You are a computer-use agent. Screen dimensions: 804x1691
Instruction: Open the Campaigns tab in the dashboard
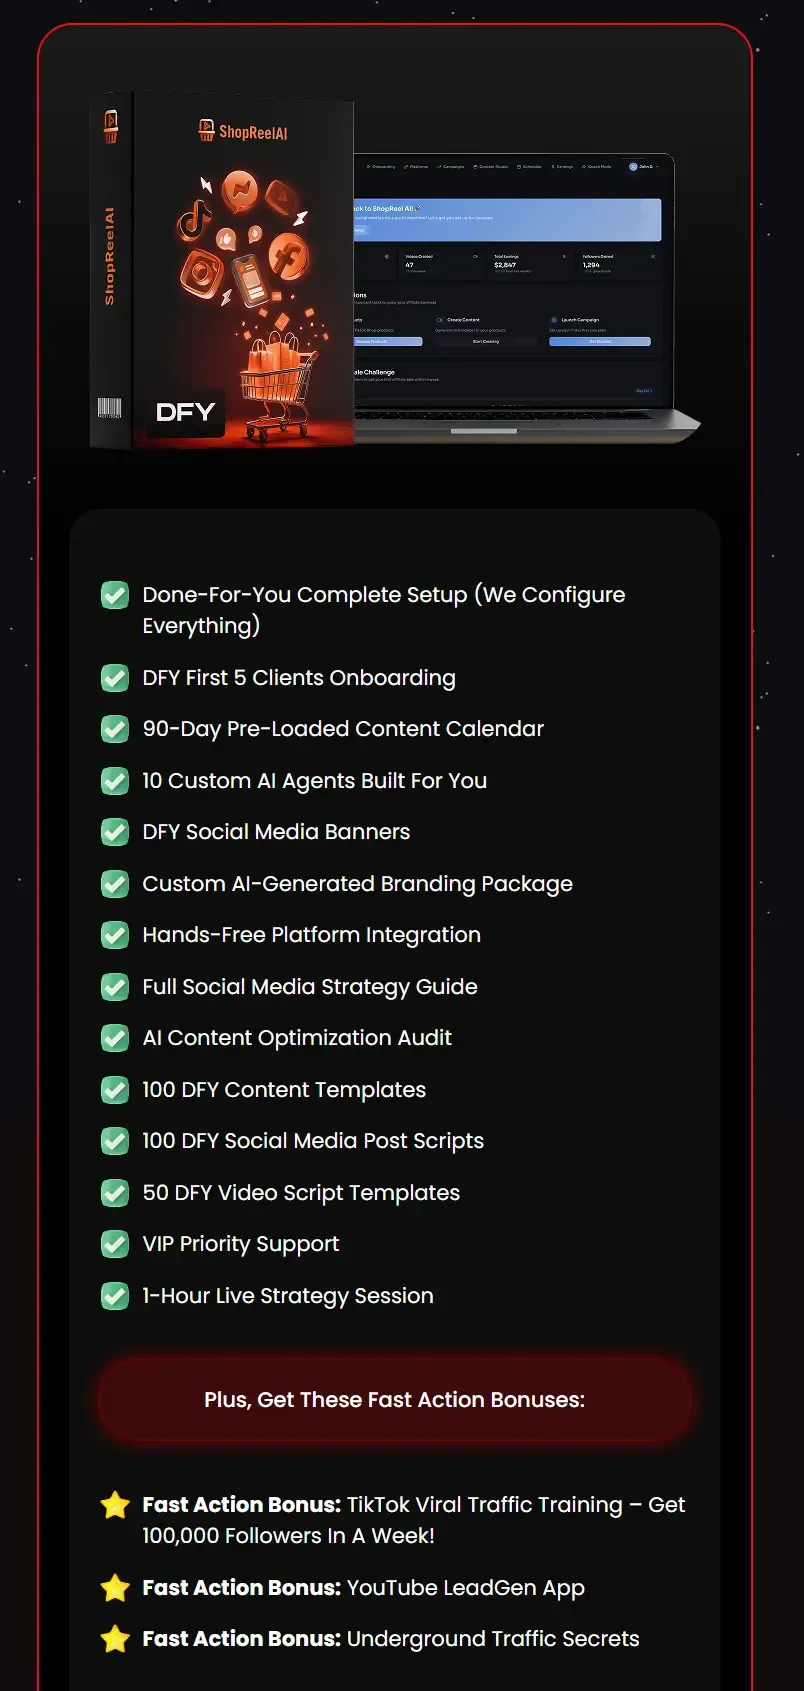click(451, 167)
